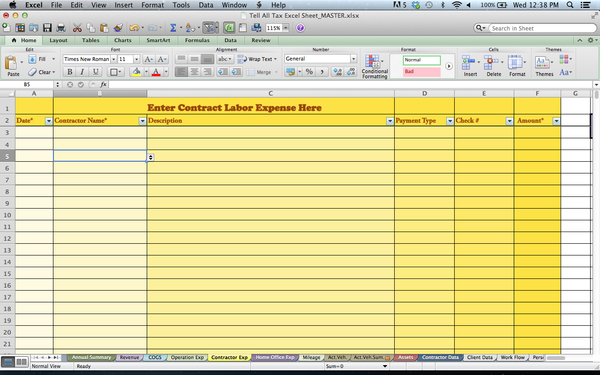Screen dimensions: 600x375
Task: Toggle Italic formatting
Action: pos(82,72)
